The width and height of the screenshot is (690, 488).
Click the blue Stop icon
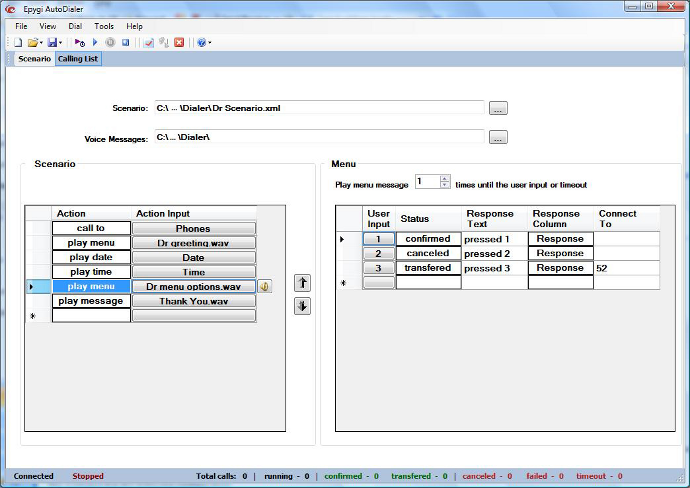(x=125, y=43)
